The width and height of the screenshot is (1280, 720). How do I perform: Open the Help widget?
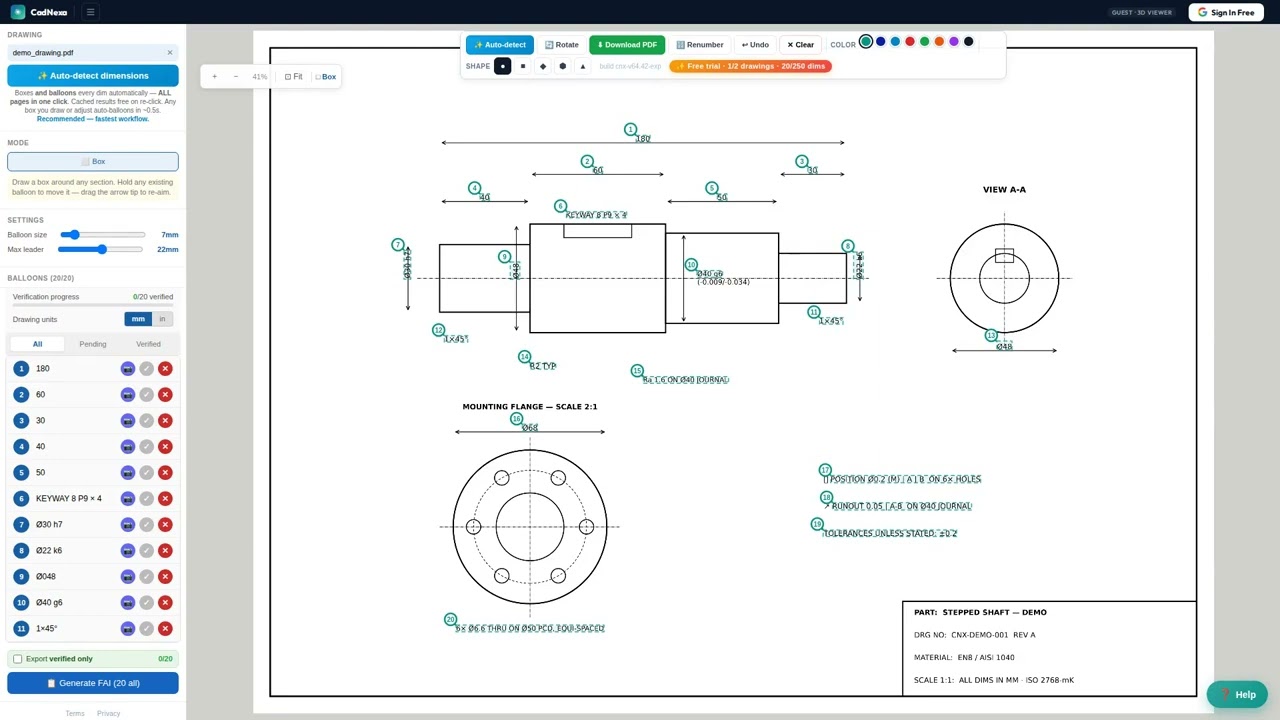point(1237,694)
